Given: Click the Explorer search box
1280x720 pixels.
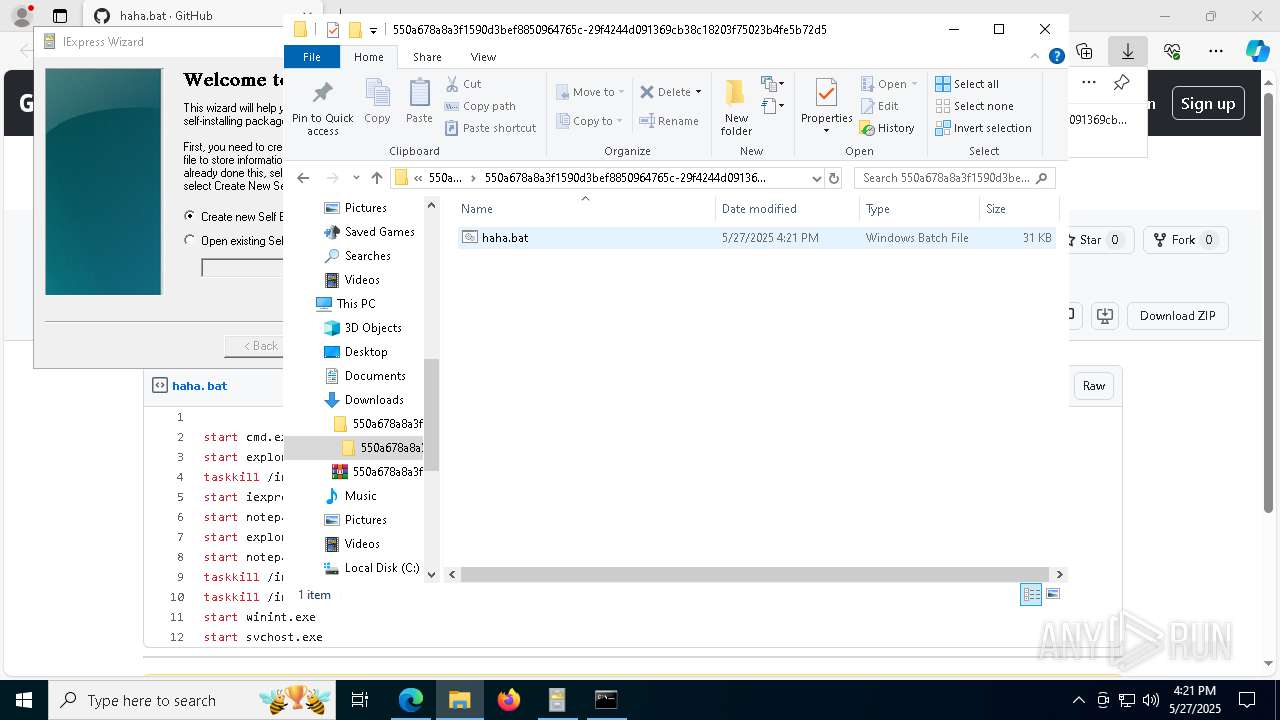Looking at the screenshot, I should [x=955, y=178].
